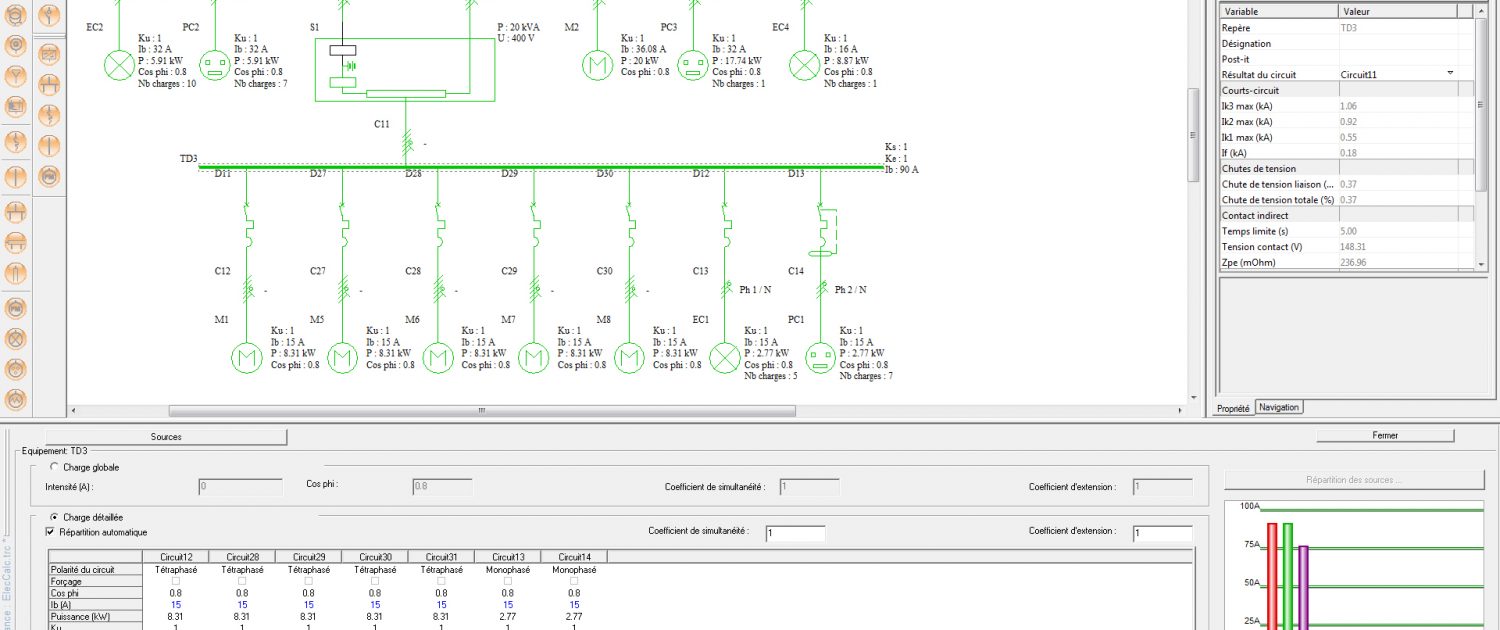Image resolution: width=1500 pixels, height=630 pixels.
Task: Select differential breaker D13 symbol
Action: (x=823, y=230)
